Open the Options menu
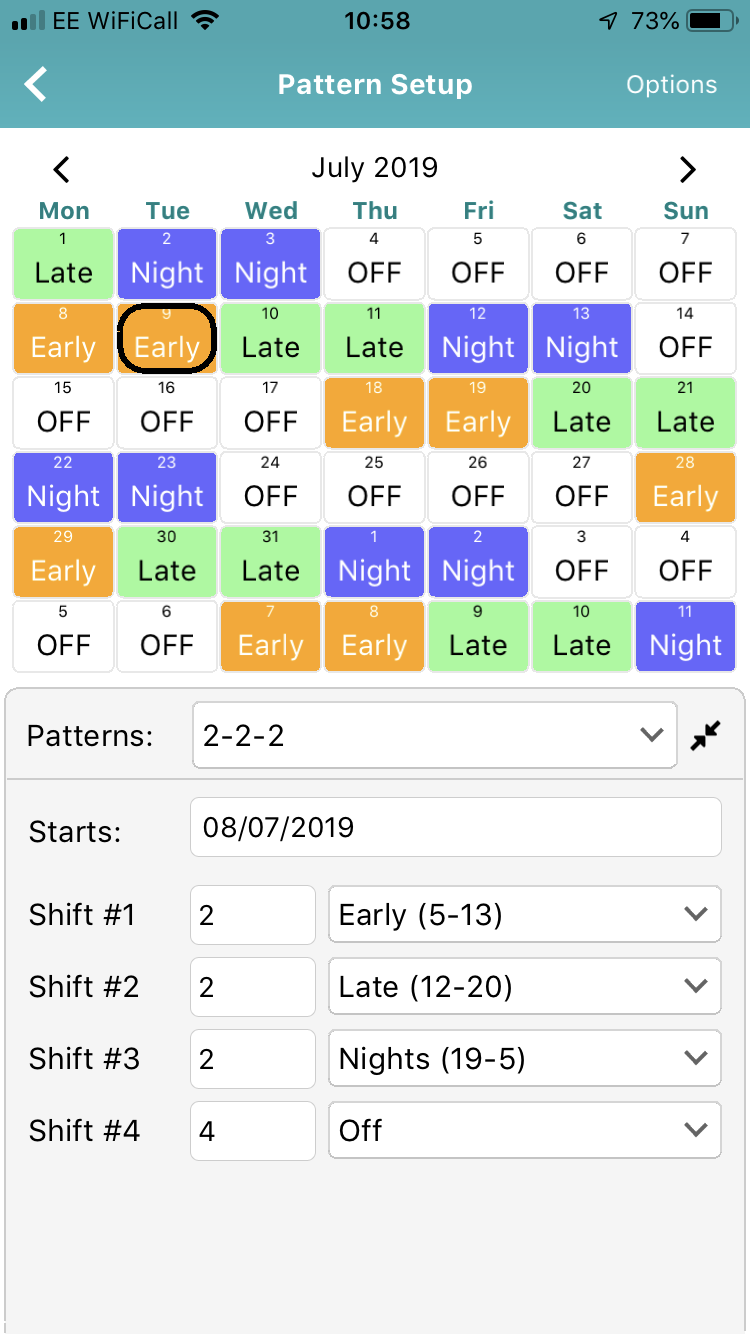The width and height of the screenshot is (750, 1334). [671, 84]
